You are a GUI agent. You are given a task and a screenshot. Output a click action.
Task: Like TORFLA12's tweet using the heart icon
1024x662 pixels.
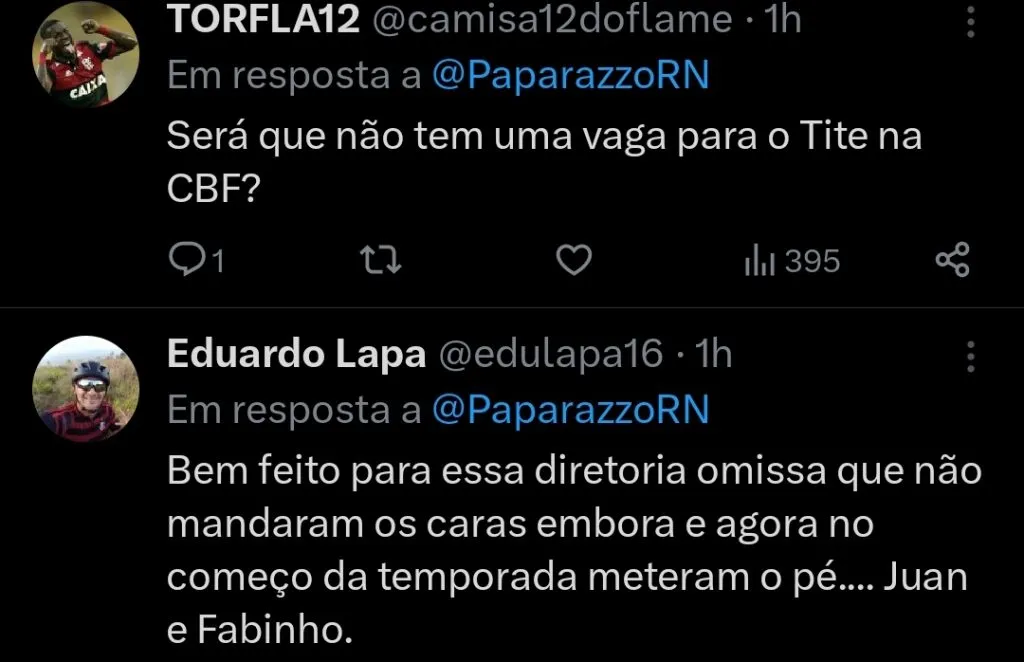pyautogui.click(x=573, y=259)
